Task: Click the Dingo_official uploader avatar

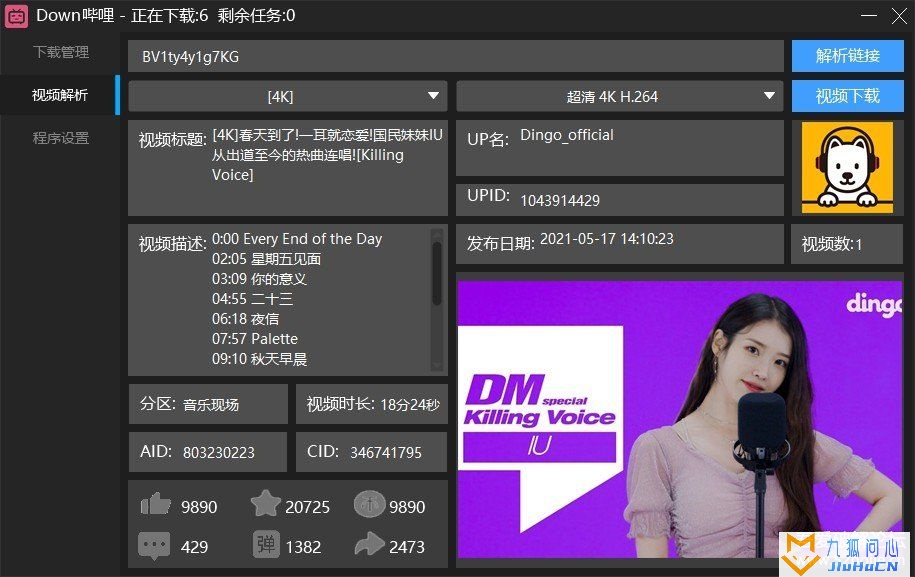Action: pyautogui.click(x=847, y=167)
